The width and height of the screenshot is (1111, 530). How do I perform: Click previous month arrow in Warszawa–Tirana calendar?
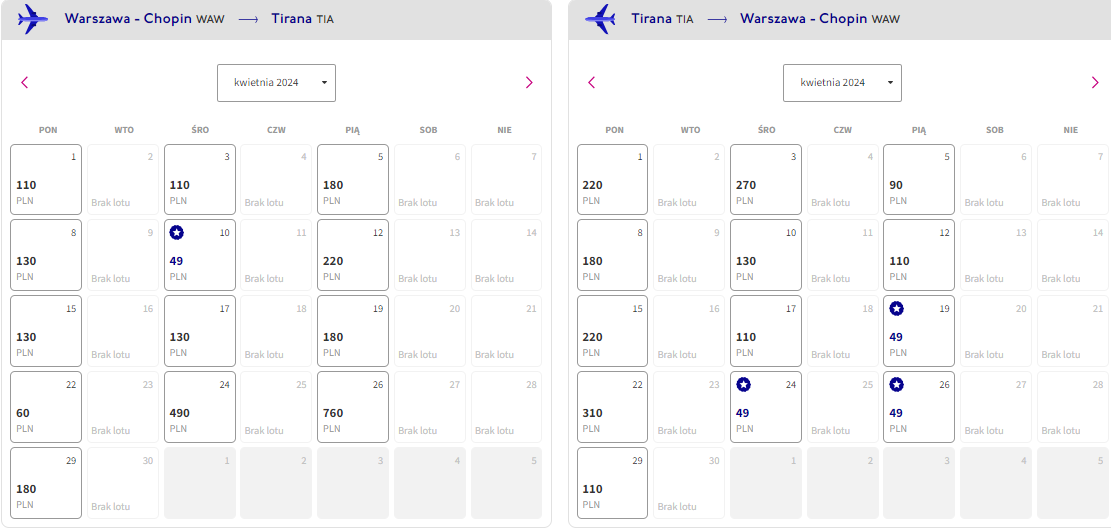click(25, 82)
